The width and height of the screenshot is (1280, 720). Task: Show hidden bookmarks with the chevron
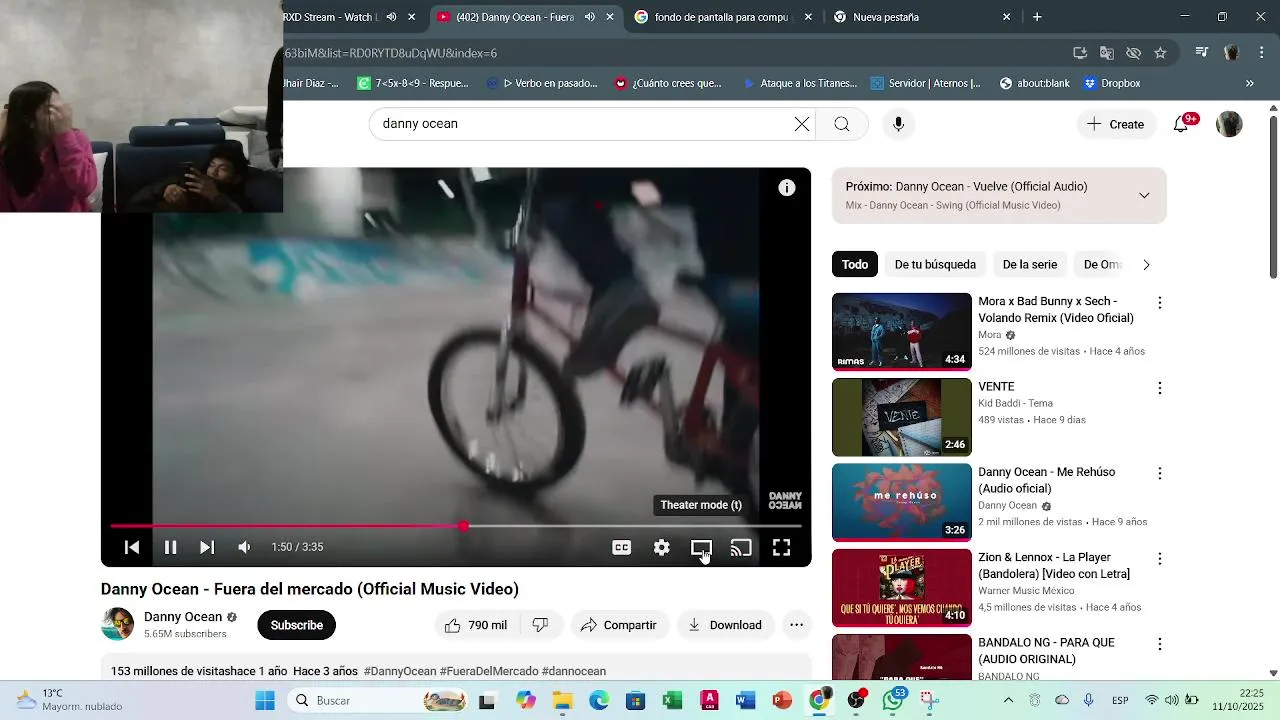tap(1250, 83)
